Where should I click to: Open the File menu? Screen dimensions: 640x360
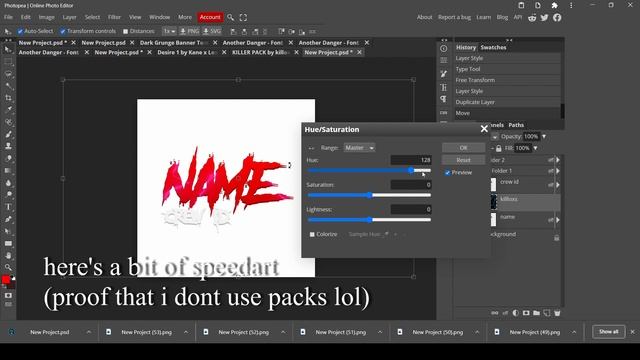click(x=8, y=17)
